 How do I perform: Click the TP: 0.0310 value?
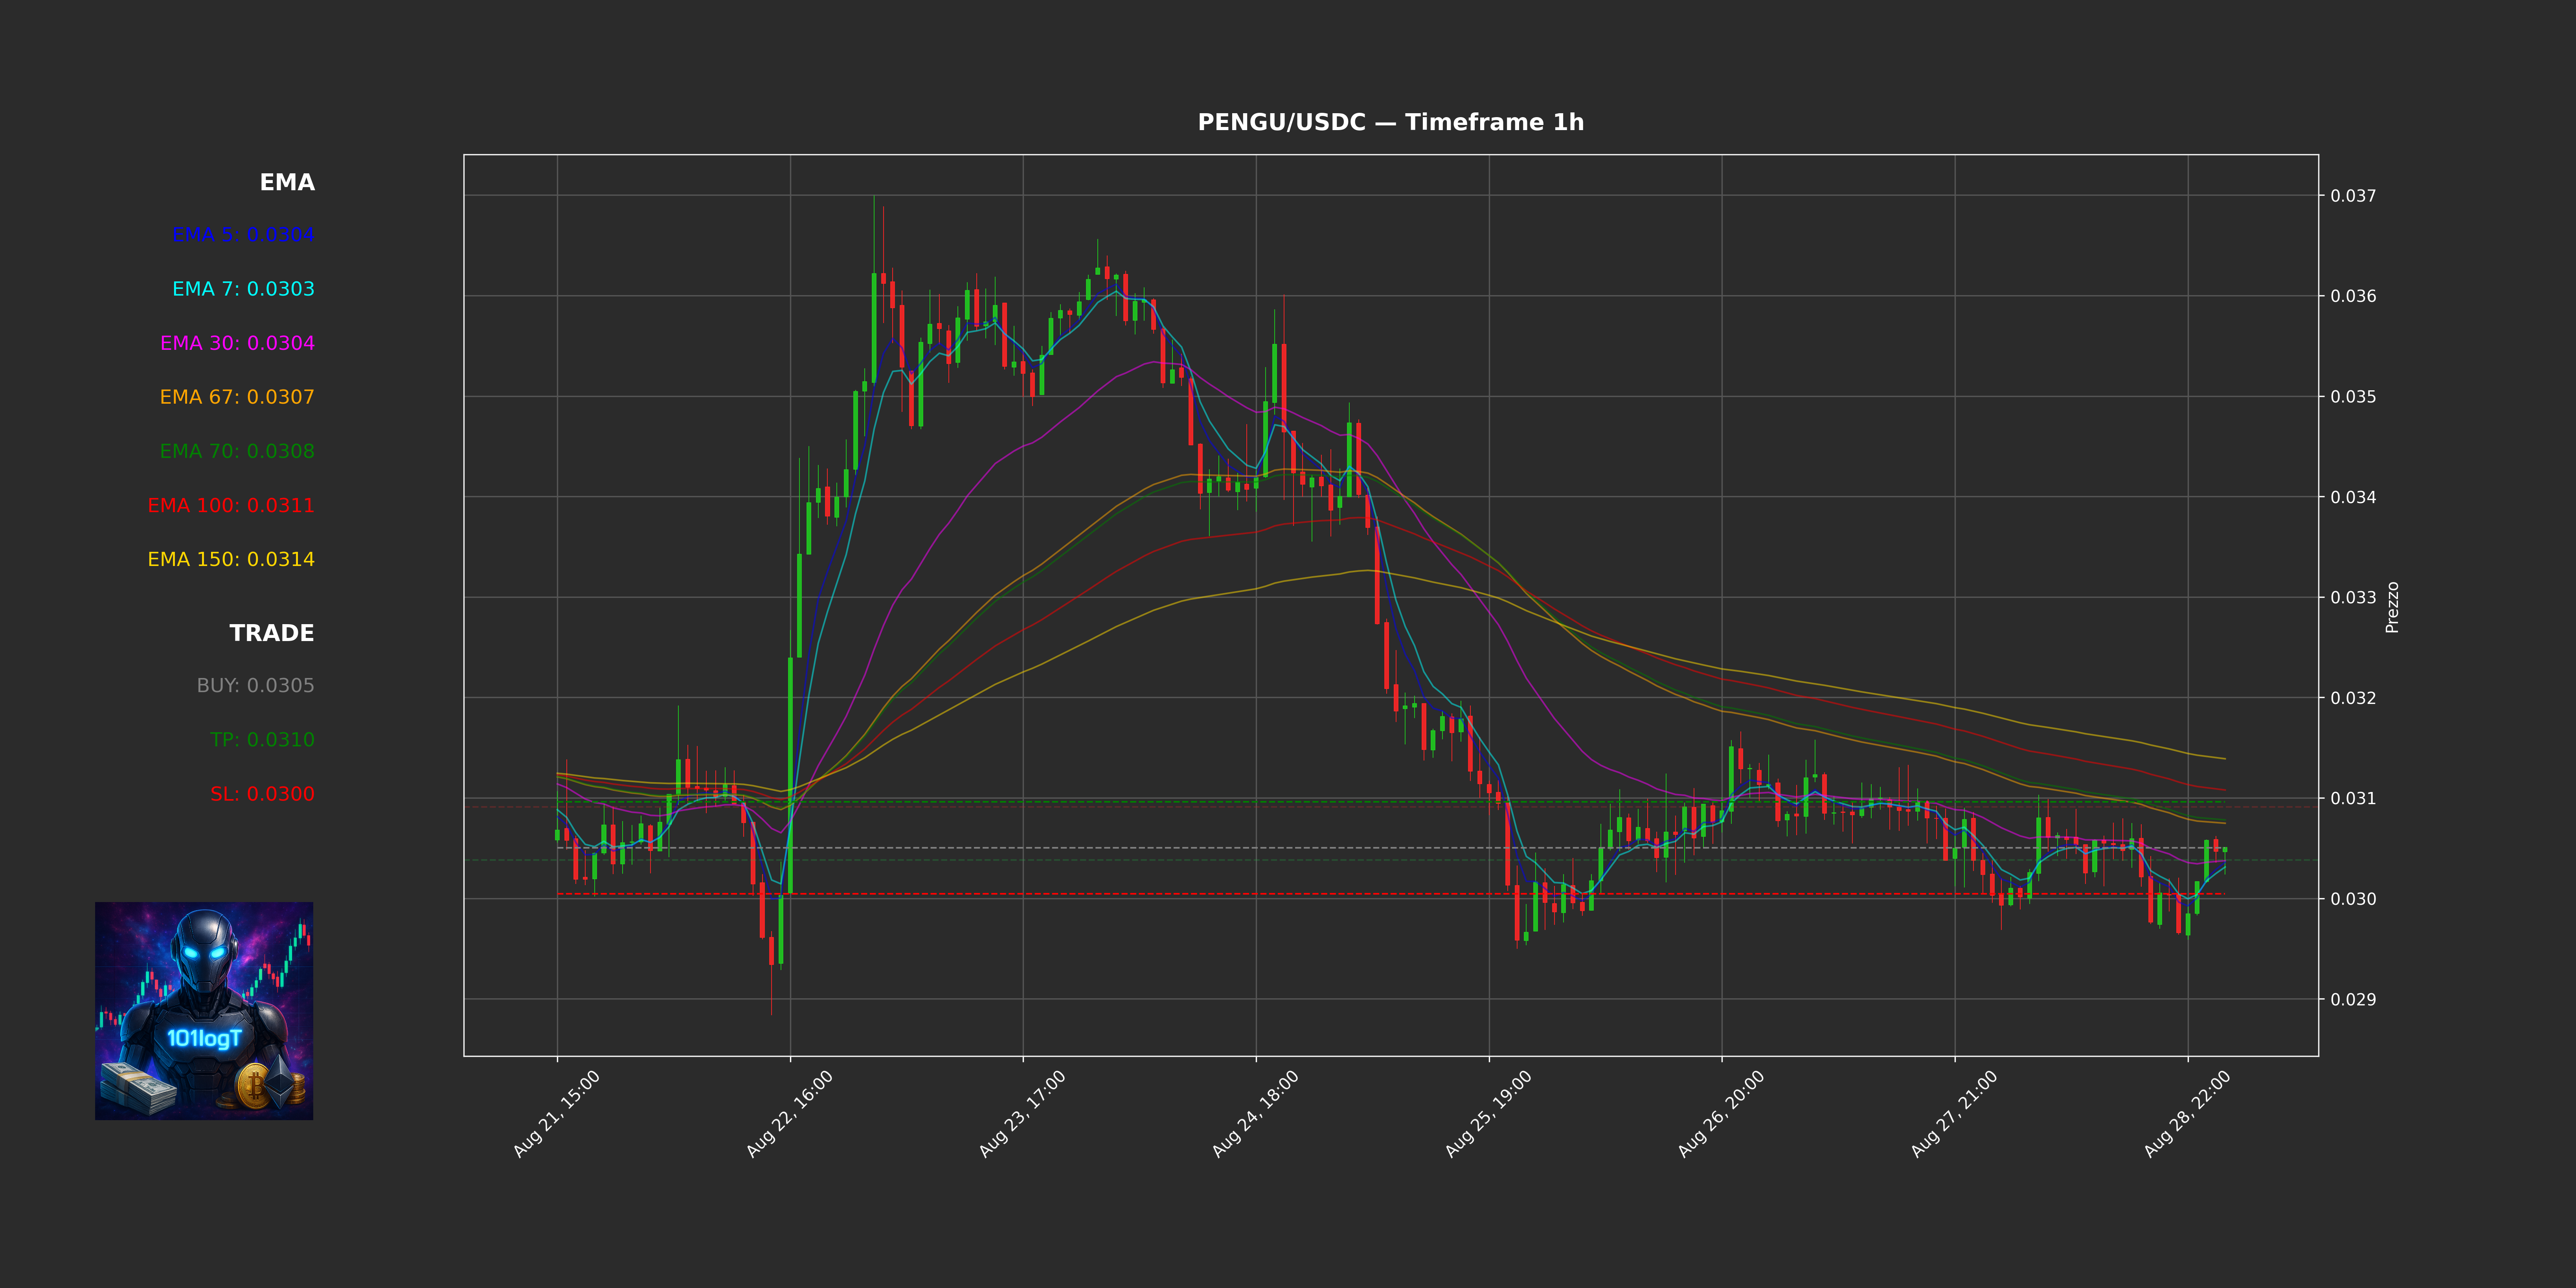click(262, 740)
